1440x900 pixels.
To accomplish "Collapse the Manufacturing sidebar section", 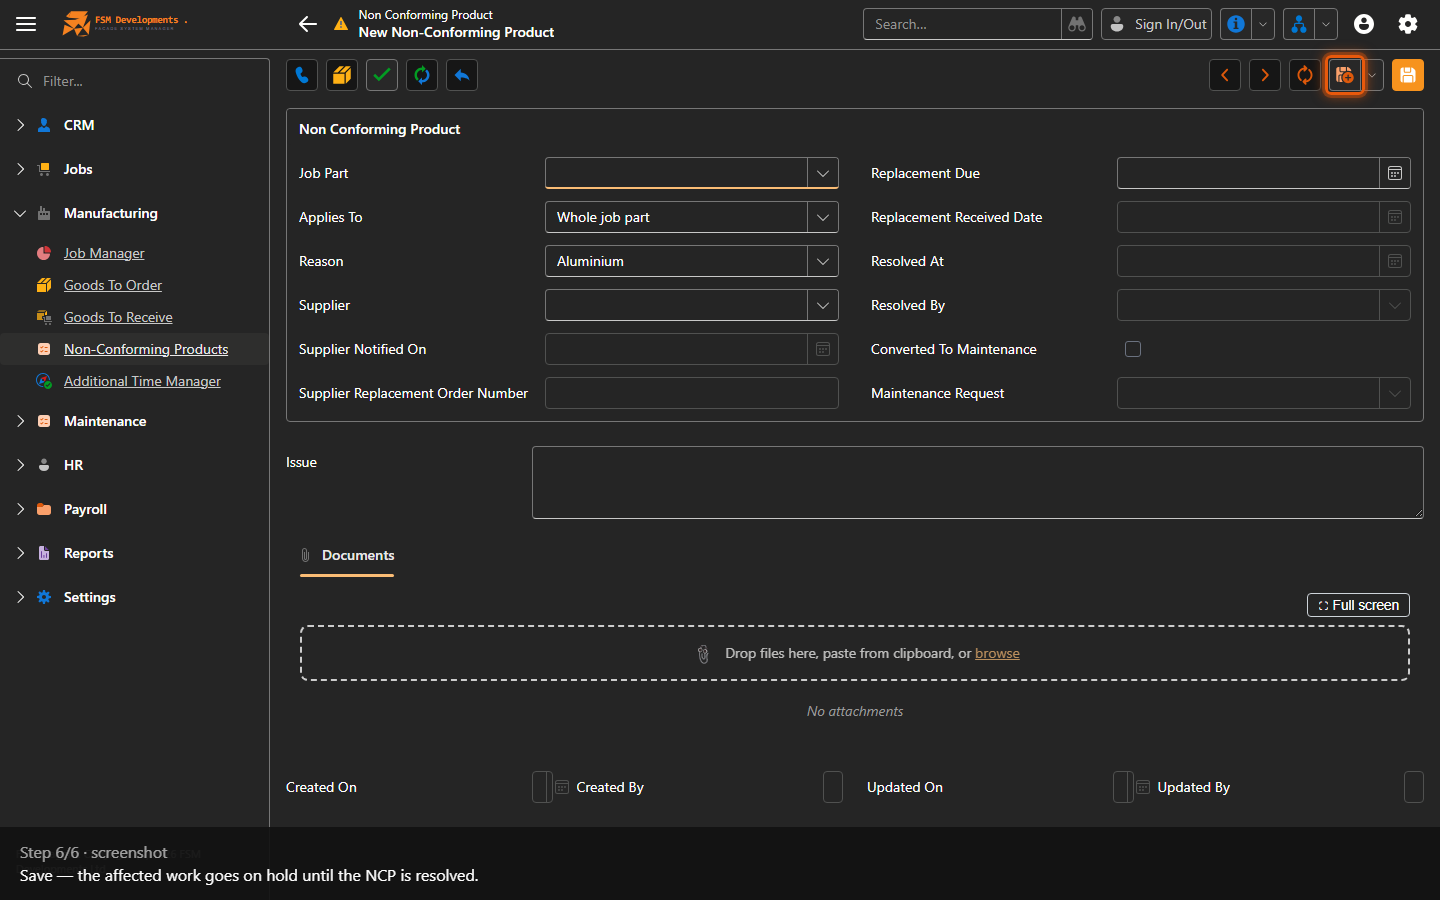I will [20, 213].
